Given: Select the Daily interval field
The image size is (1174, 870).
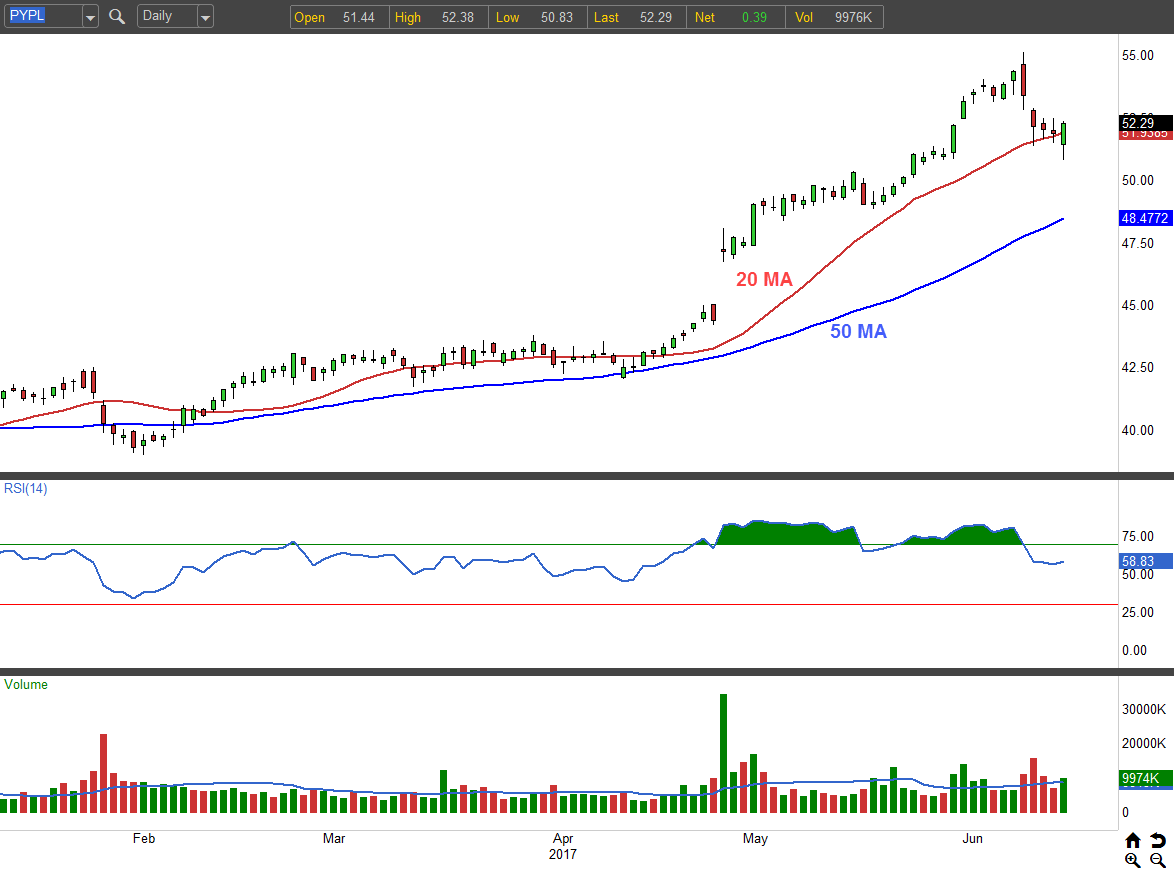Looking at the screenshot, I should (167, 16).
